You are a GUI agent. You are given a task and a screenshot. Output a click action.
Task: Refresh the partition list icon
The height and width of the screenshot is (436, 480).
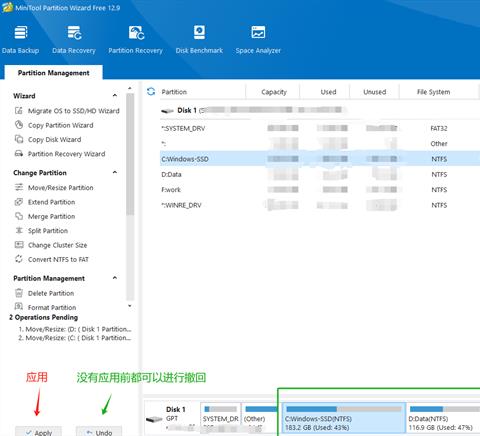pos(151,91)
